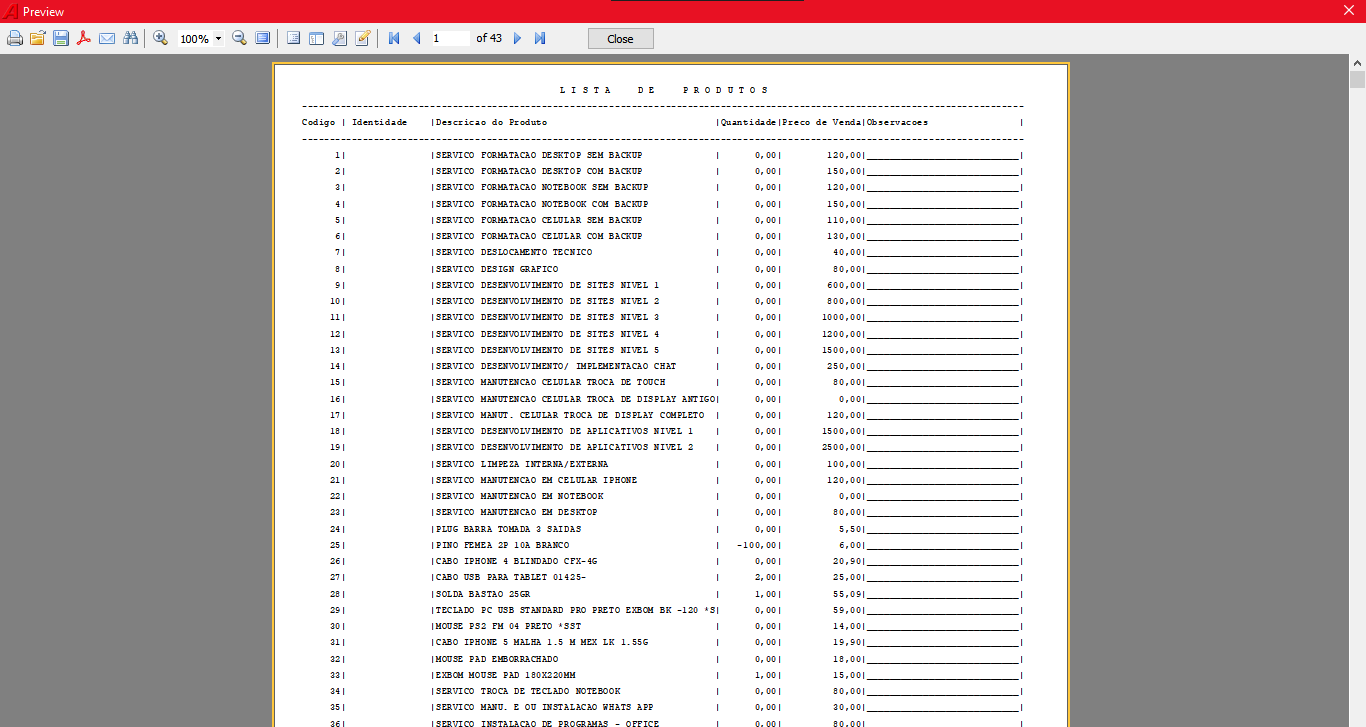Click the page number input field
The height and width of the screenshot is (727, 1366).
click(x=449, y=38)
